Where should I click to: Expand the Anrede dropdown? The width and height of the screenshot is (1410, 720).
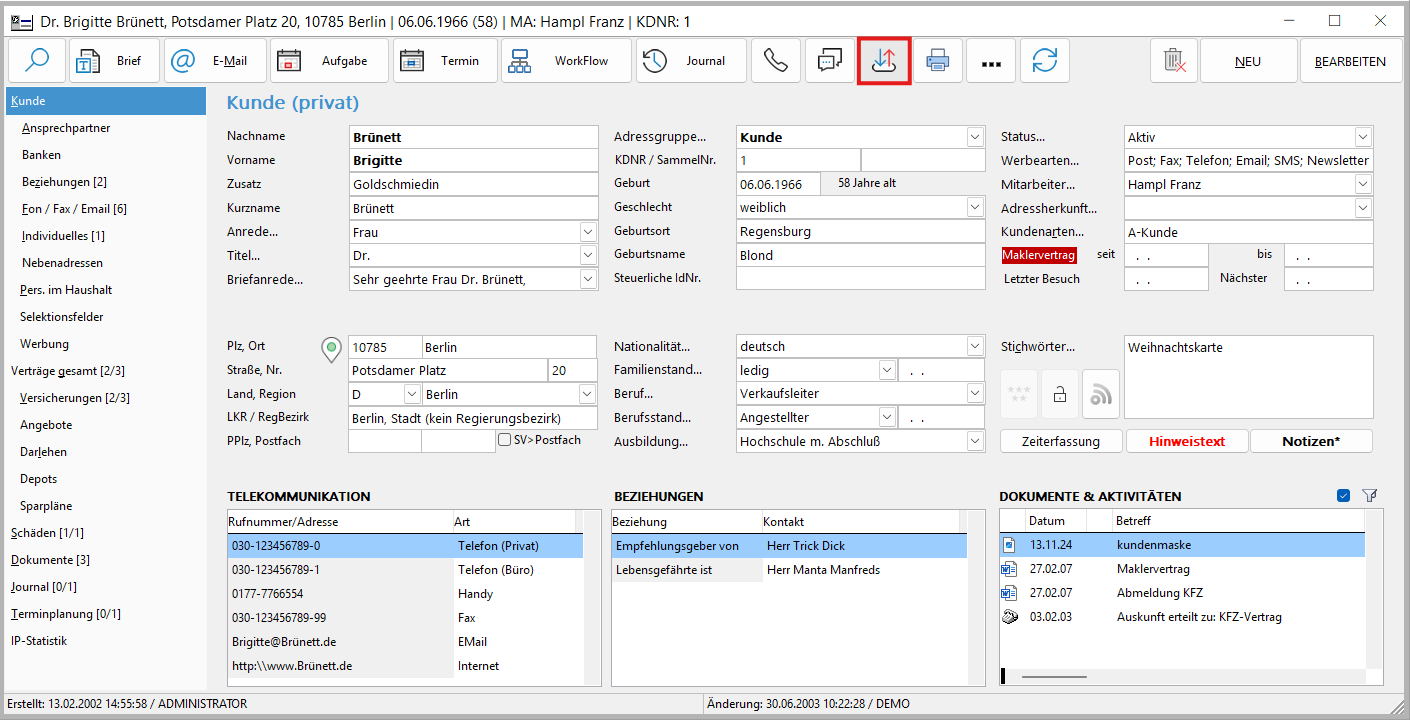[x=587, y=232]
